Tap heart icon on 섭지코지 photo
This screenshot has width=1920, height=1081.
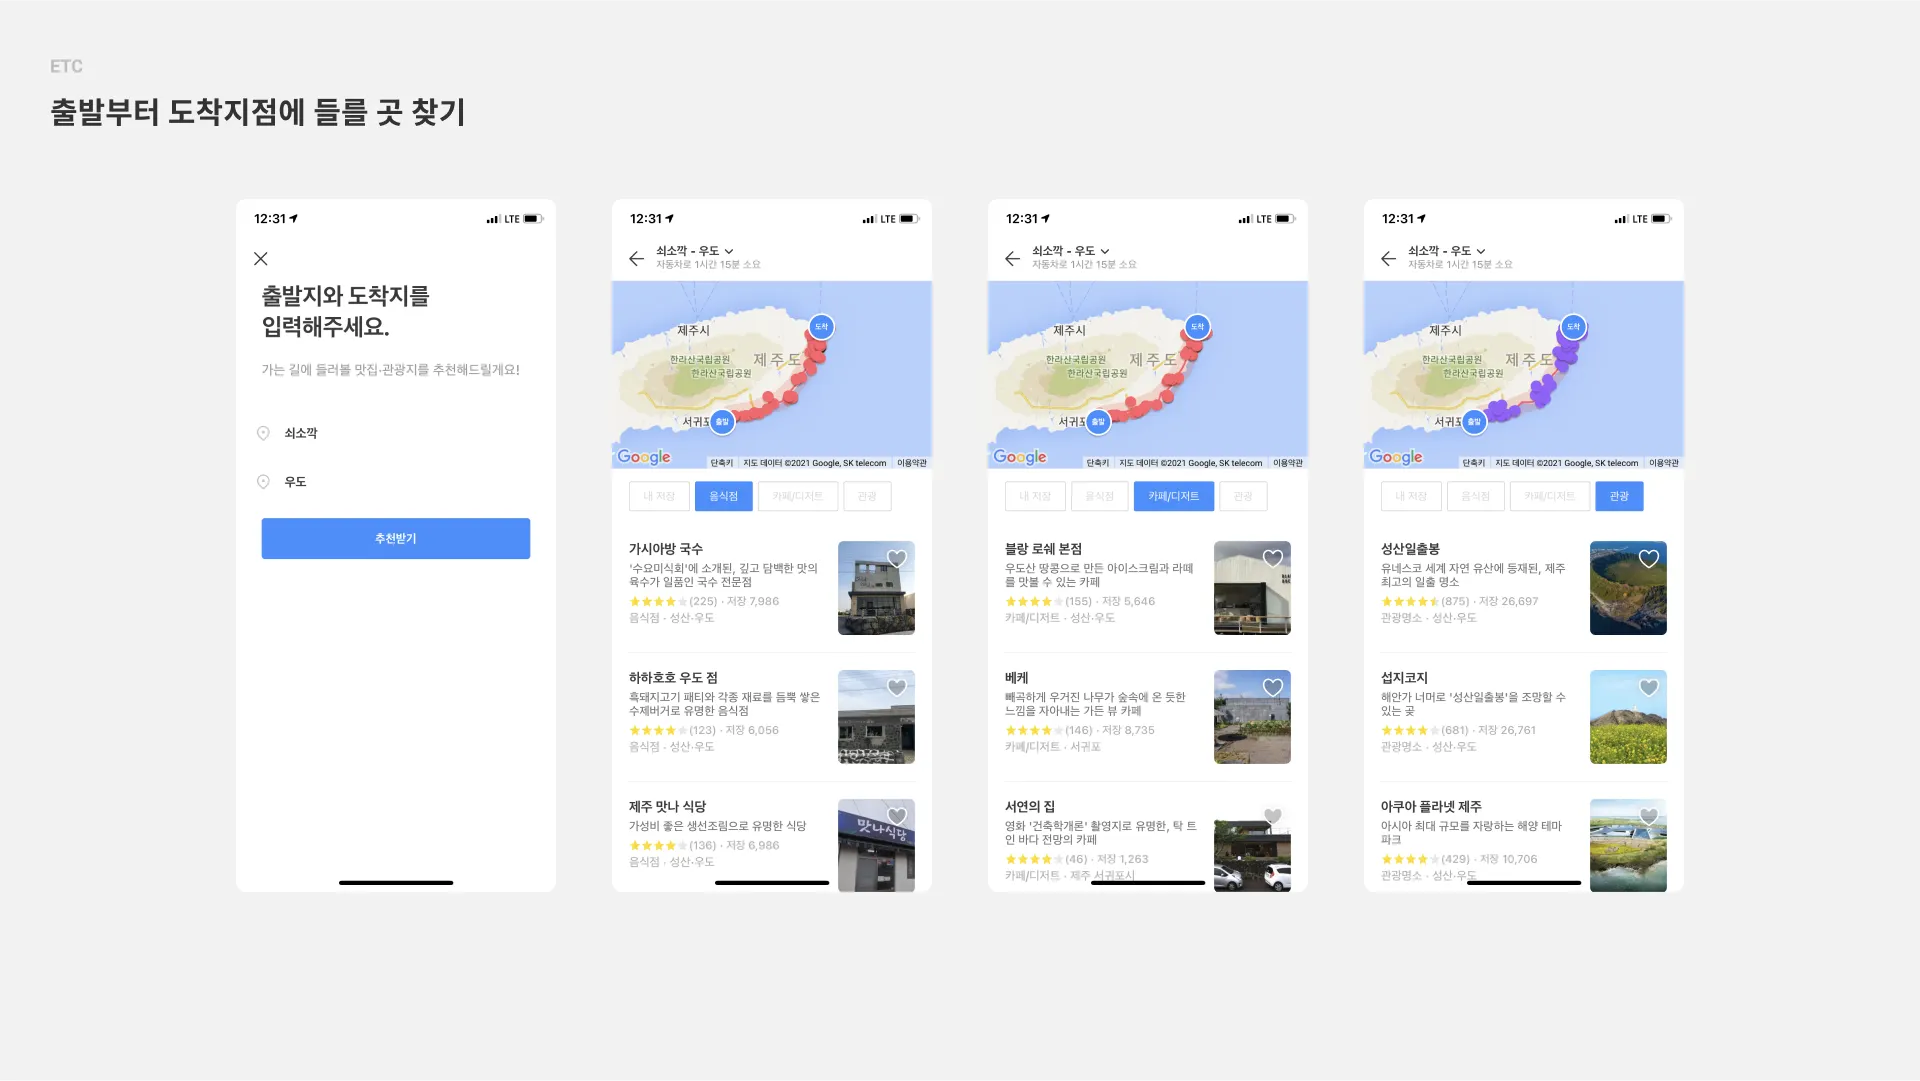tap(1649, 687)
